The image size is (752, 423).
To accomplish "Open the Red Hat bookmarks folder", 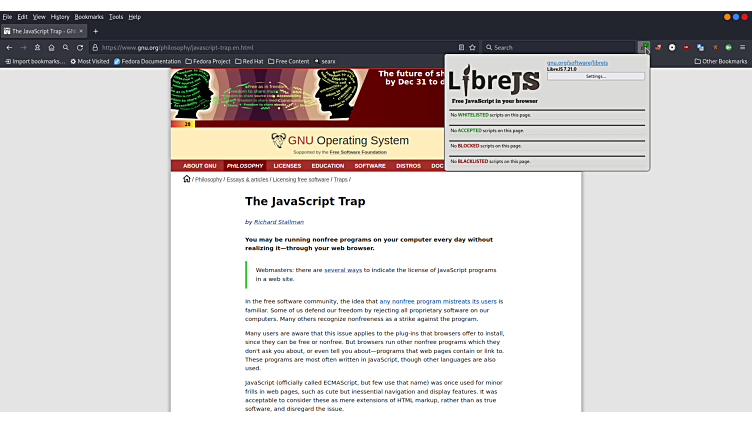I will pos(250,61).
